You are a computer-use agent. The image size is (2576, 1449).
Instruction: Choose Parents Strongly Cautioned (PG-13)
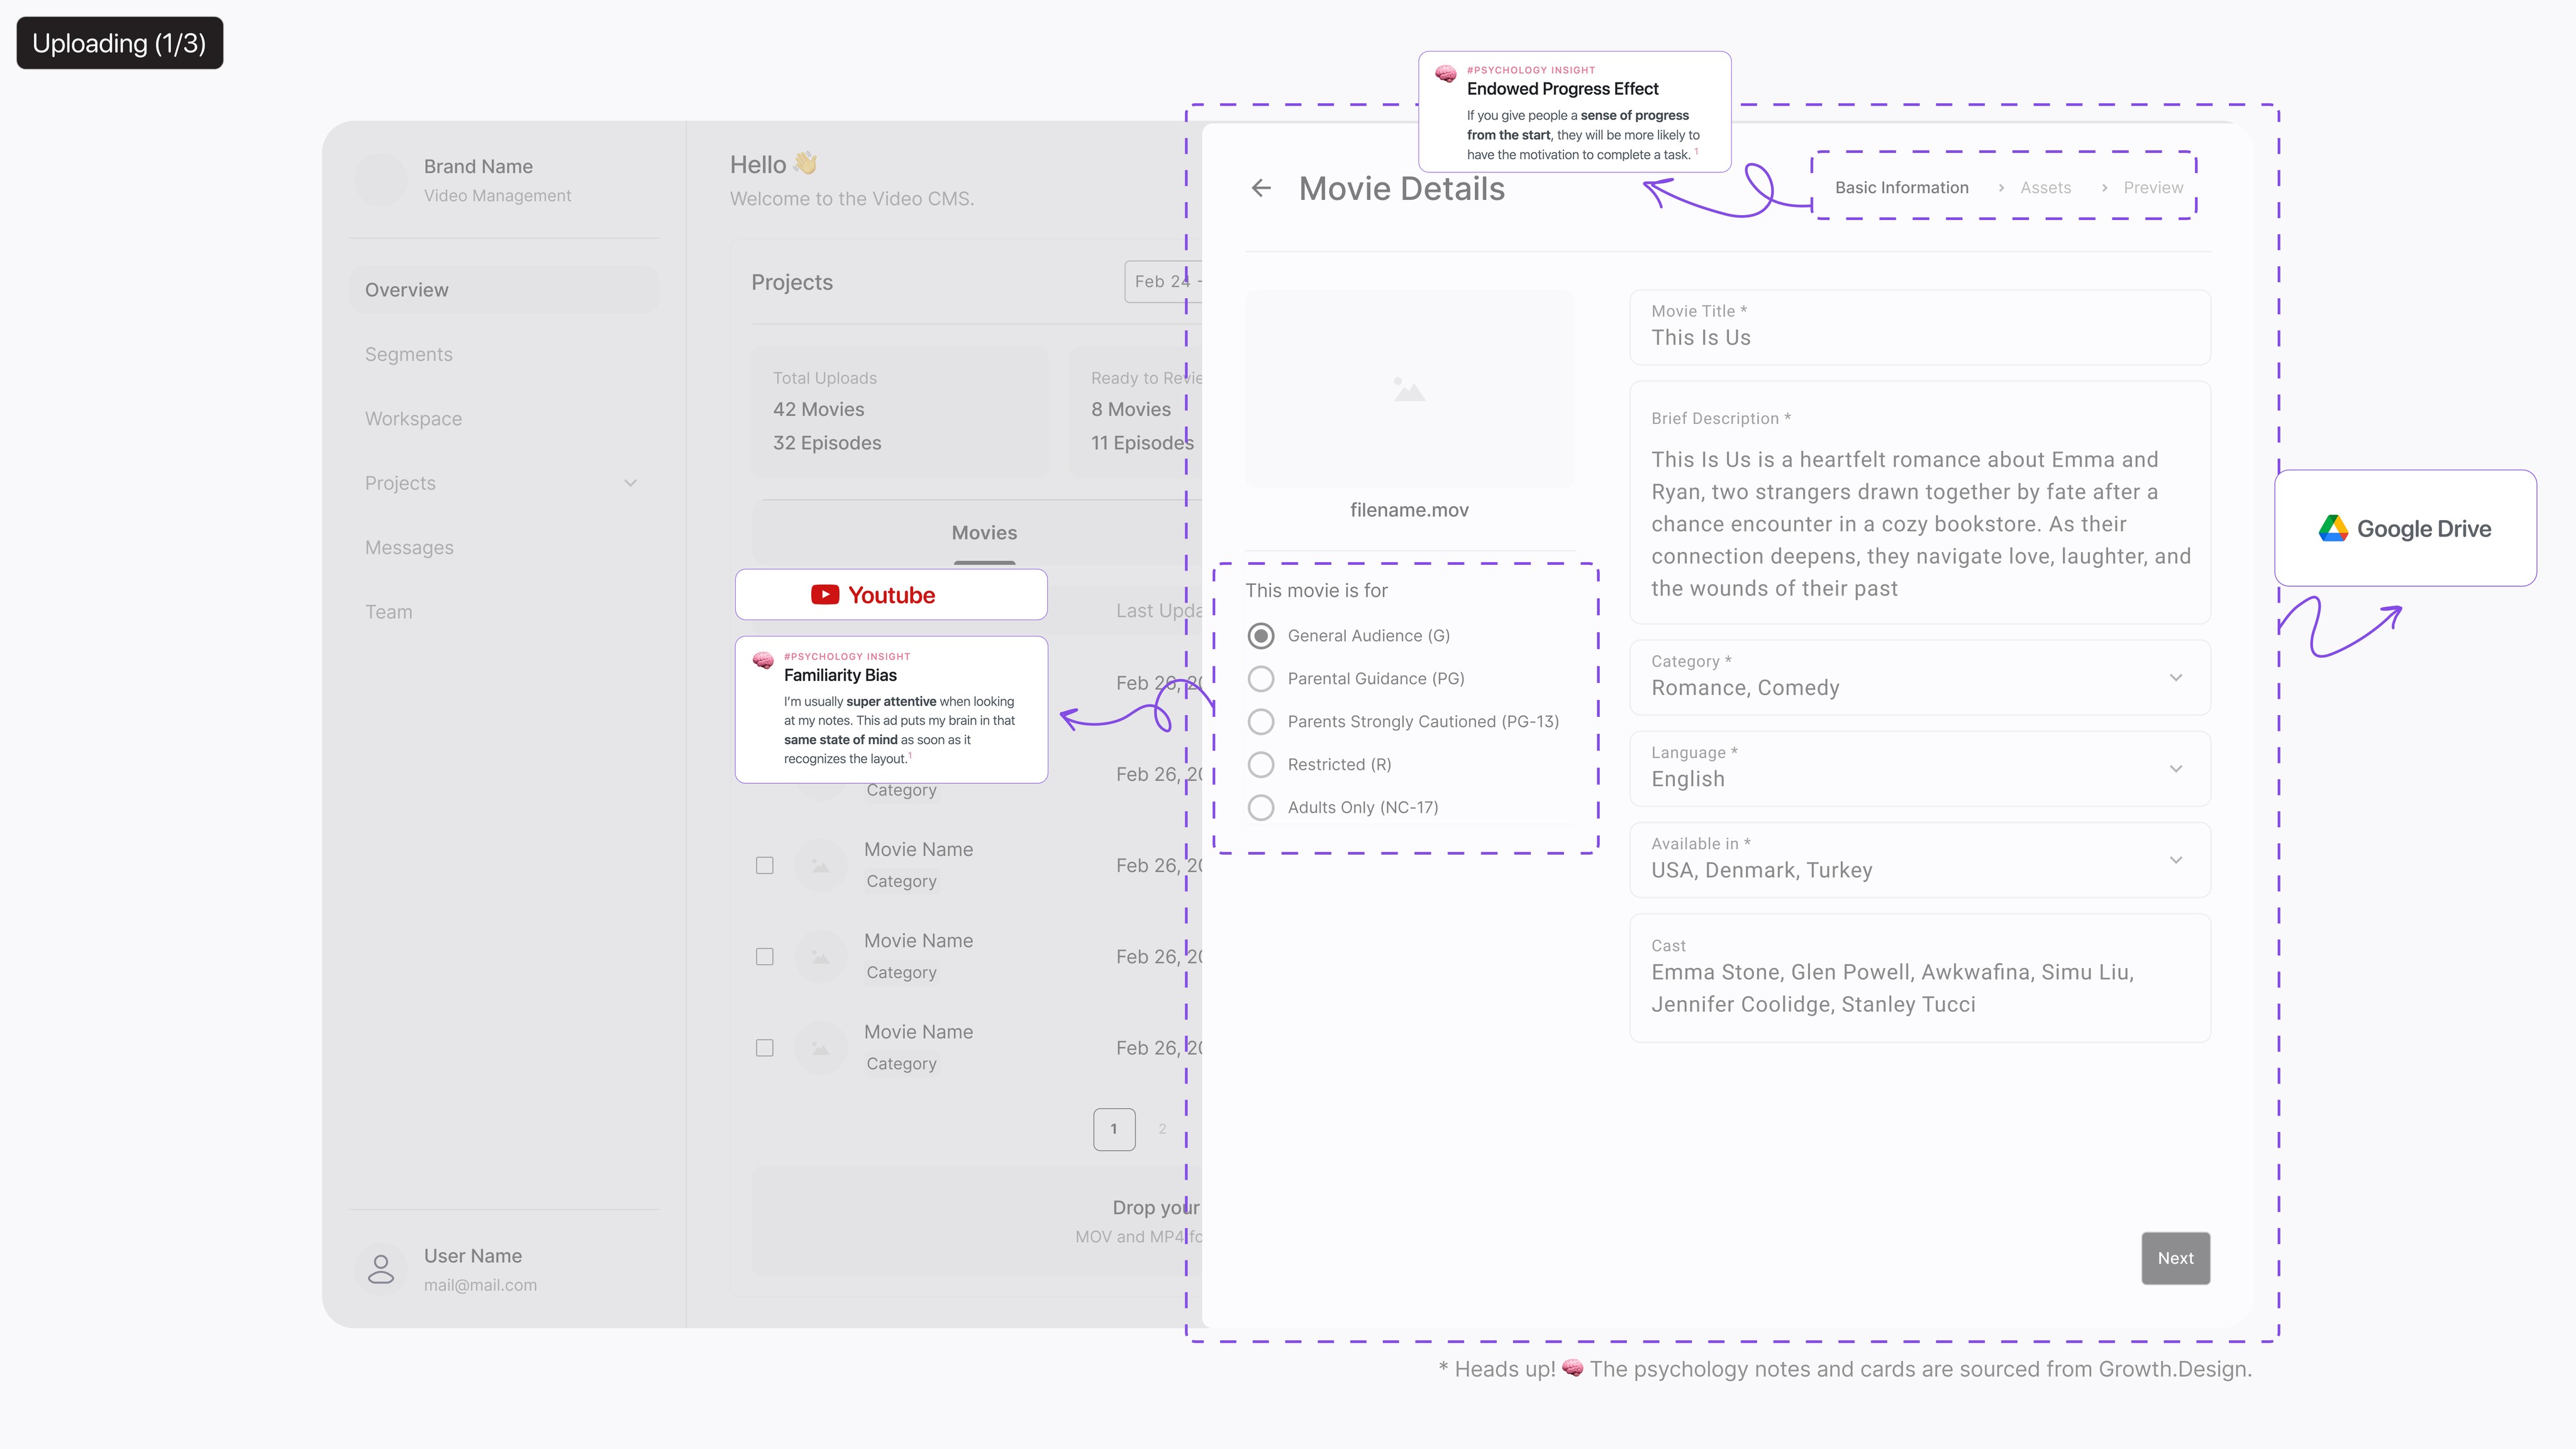click(1261, 722)
